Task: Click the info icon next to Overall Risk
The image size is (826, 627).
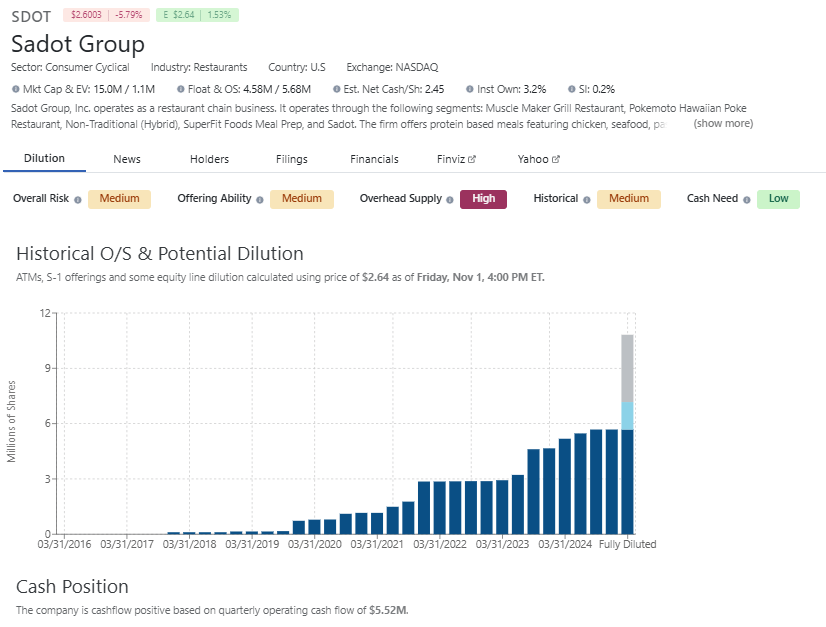Action: pos(78,199)
